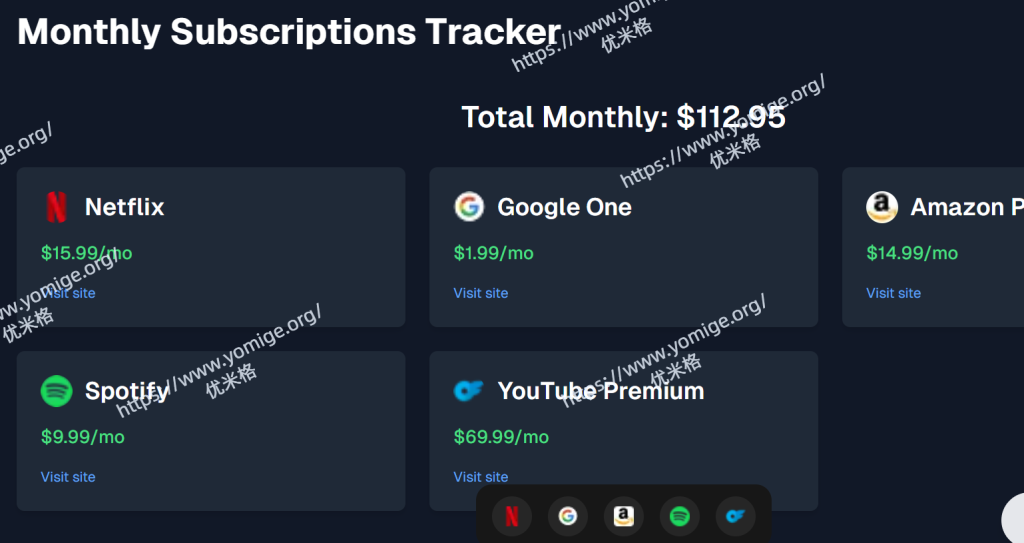Open the Visit site link under Google One
Image resolution: width=1024 pixels, height=543 pixels.
pyautogui.click(x=481, y=293)
